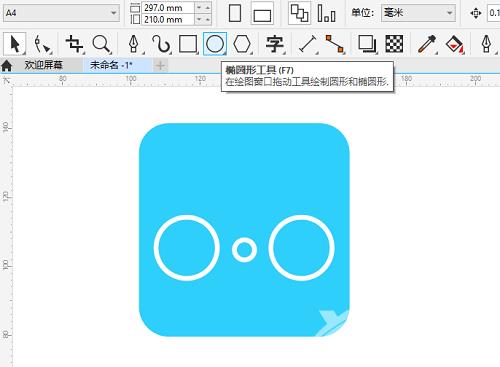This screenshot has width=500, height=367.
Task: Select the Pick (arrow) tool
Action: tap(15, 44)
